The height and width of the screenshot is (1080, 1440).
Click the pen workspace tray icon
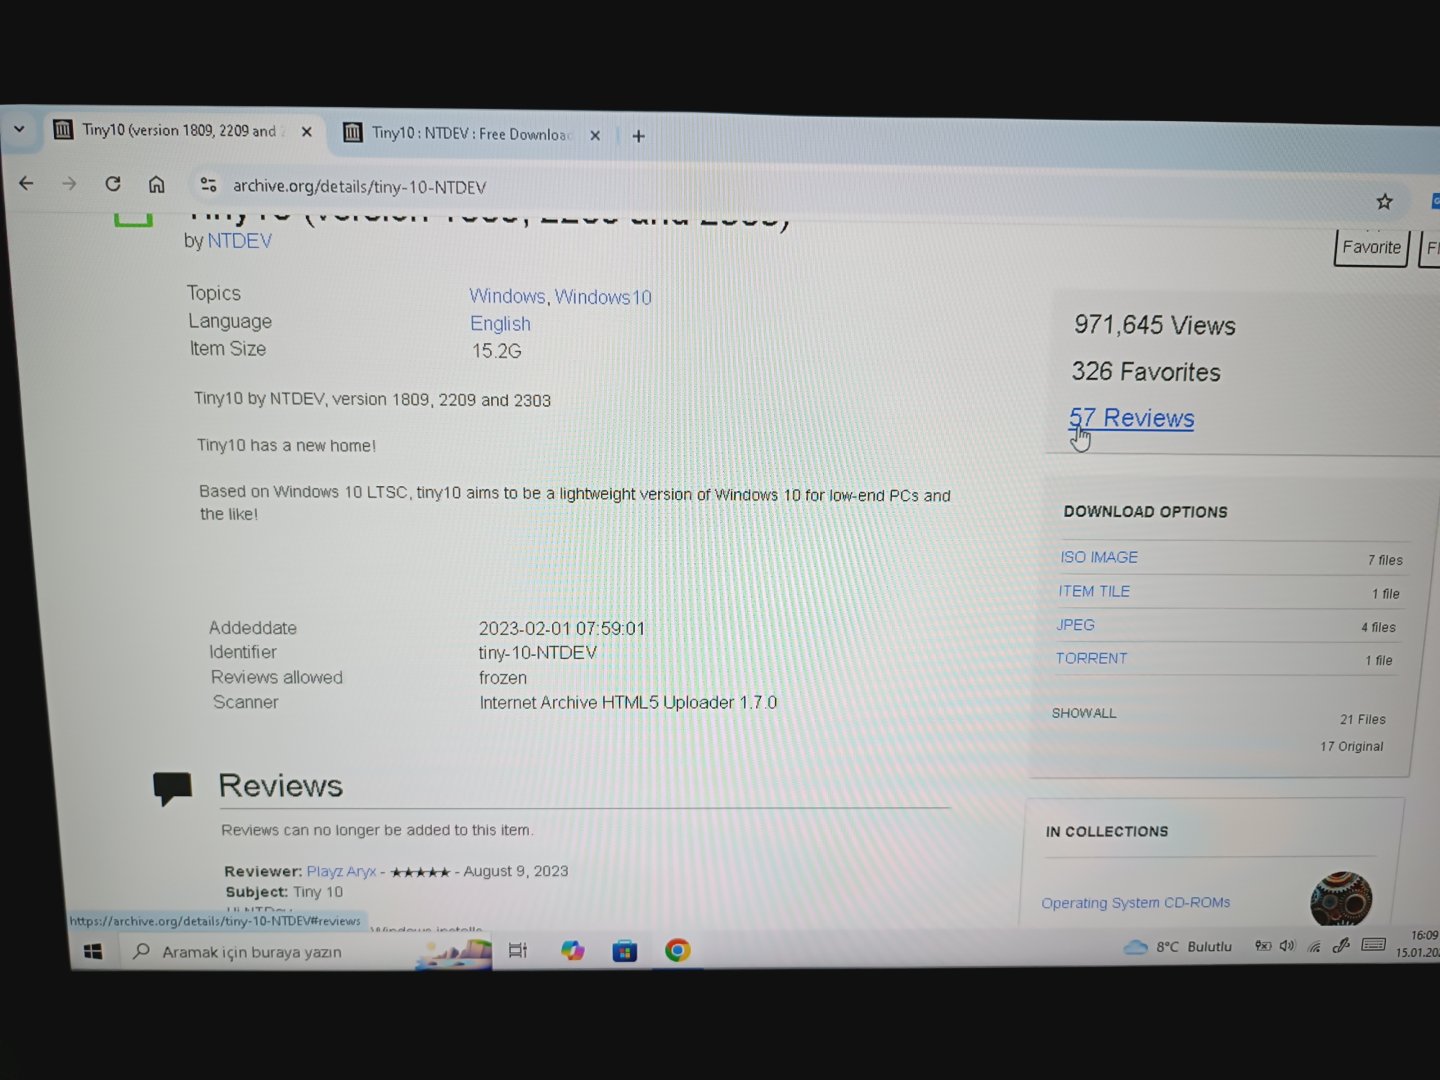coord(1342,945)
